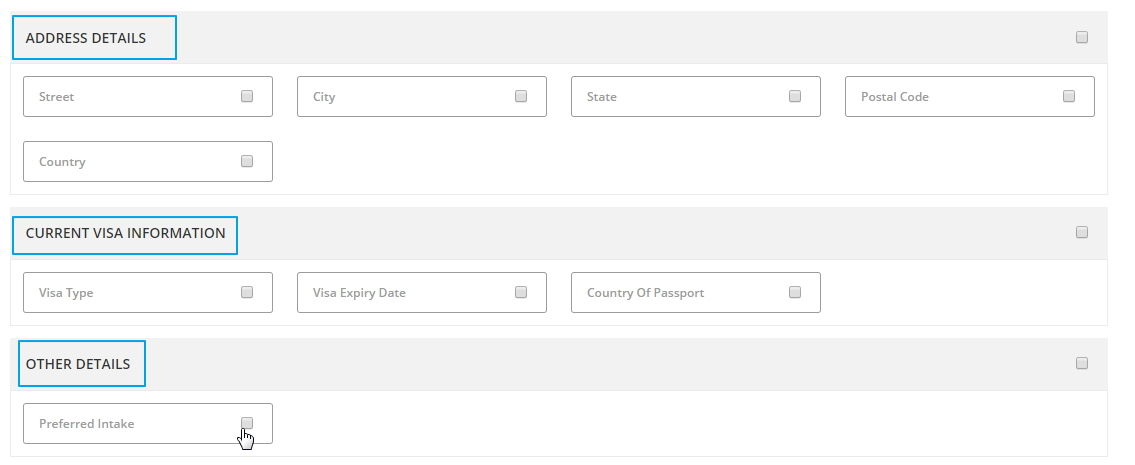Toggle the Country field checkbox
Screen dimensions: 1135x465
coord(247,161)
